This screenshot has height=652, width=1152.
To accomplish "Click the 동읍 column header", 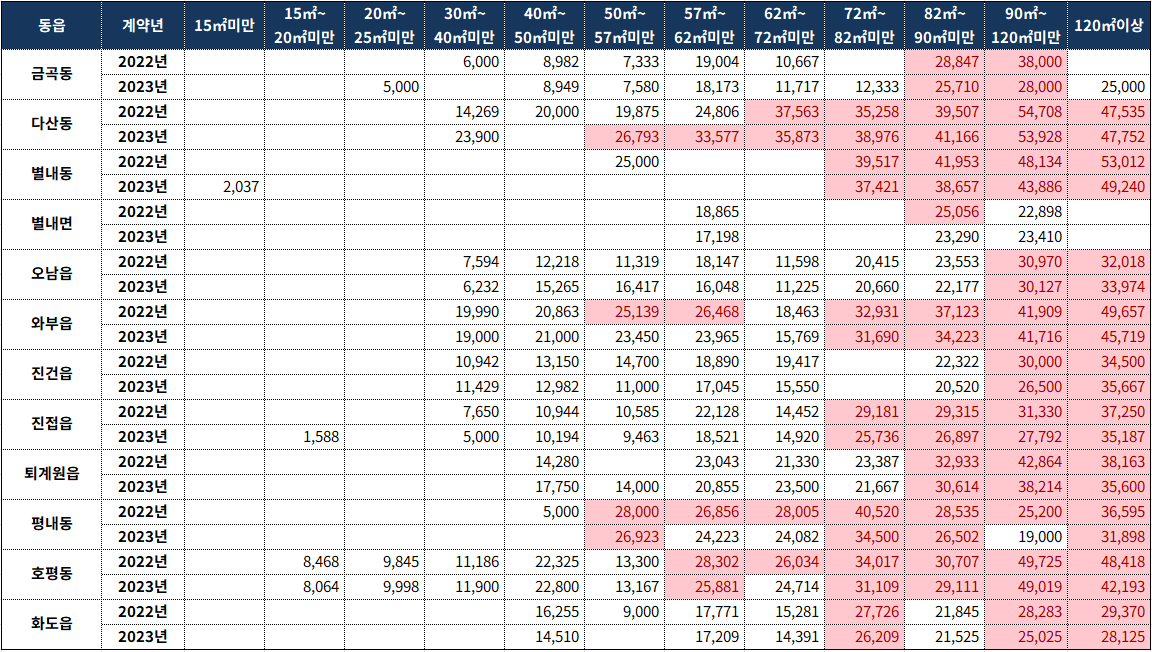I will click(x=51, y=26).
